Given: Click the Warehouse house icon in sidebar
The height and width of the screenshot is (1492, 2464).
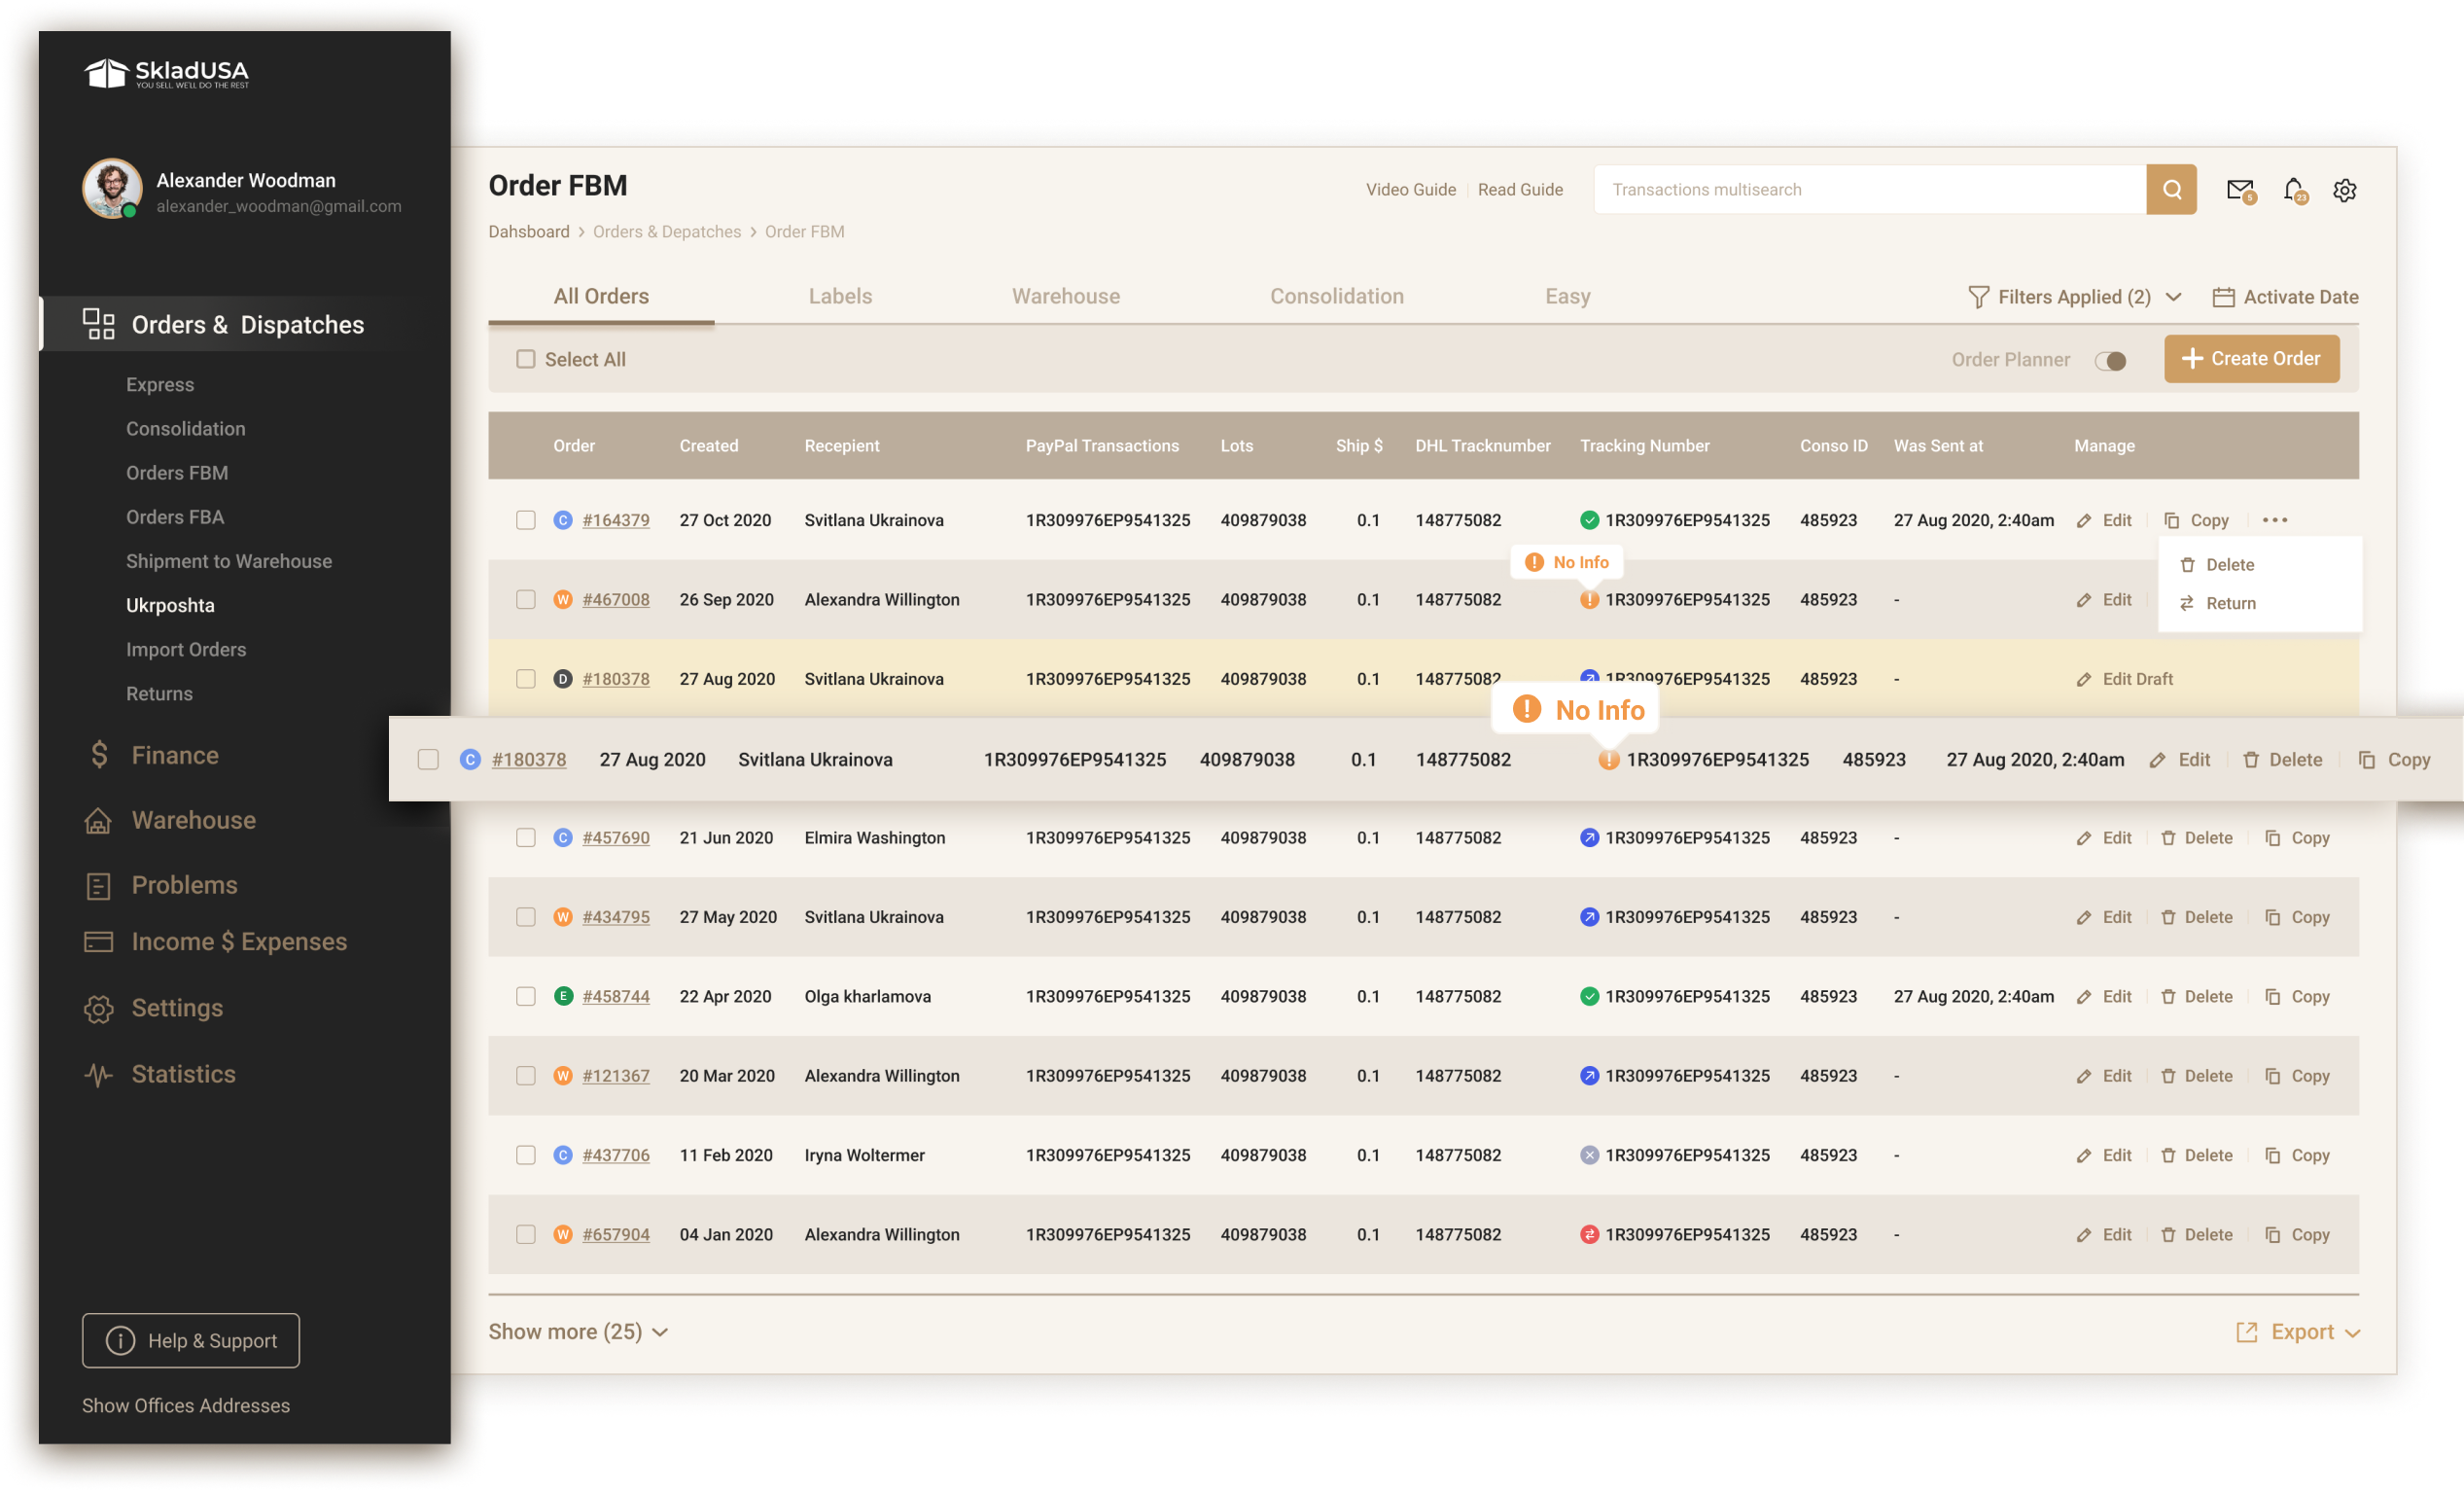Looking at the screenshot, I should [98, 821].
